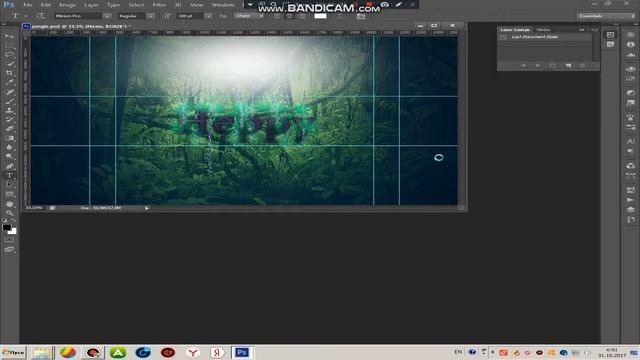Toggle the text orientation button
The image size is (640, 360).
(x=40, y=16)
